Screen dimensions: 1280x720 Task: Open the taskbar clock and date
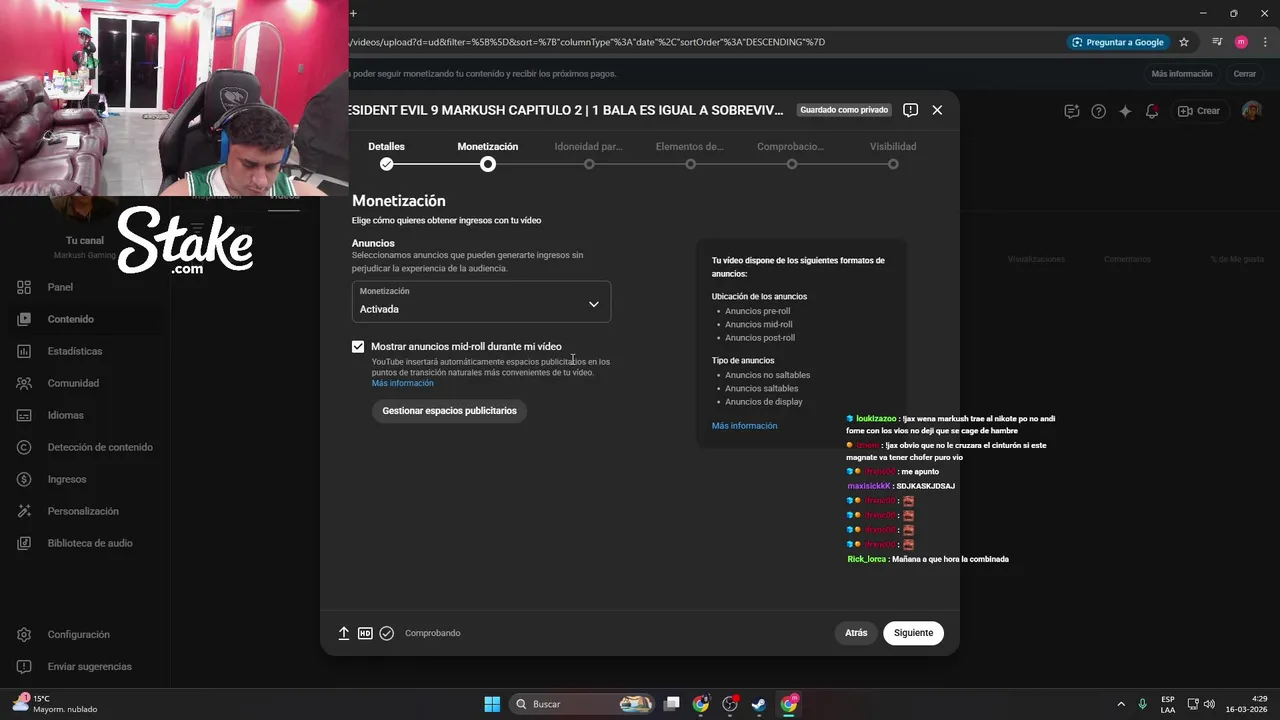(1248, 704)
